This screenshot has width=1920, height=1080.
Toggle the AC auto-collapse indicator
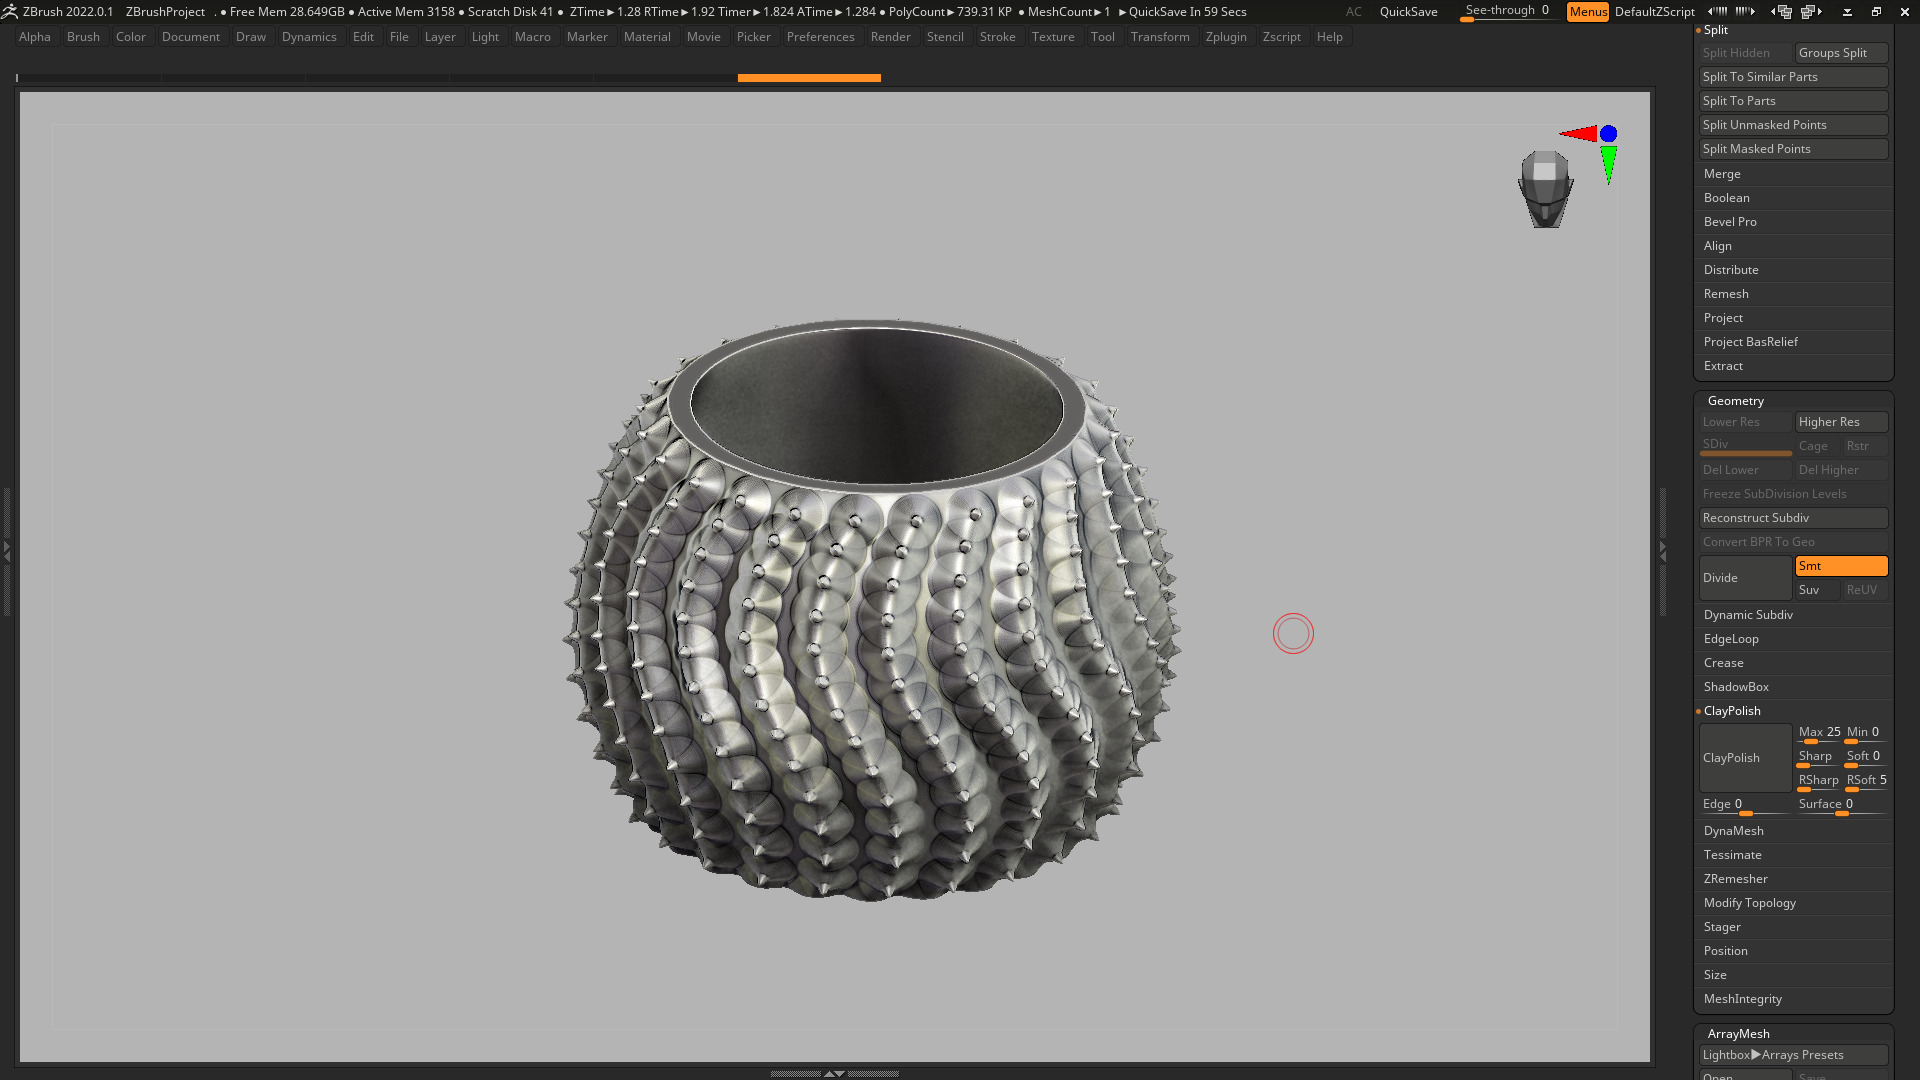tap(1353, 11)
